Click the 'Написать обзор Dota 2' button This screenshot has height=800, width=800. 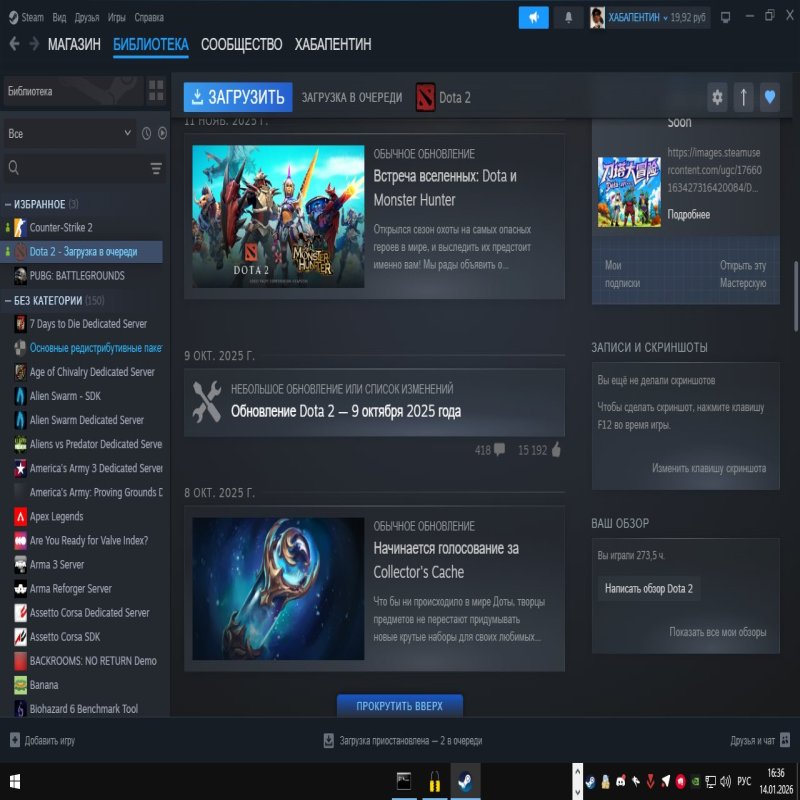pyautogui.click(x=648, y=589)
